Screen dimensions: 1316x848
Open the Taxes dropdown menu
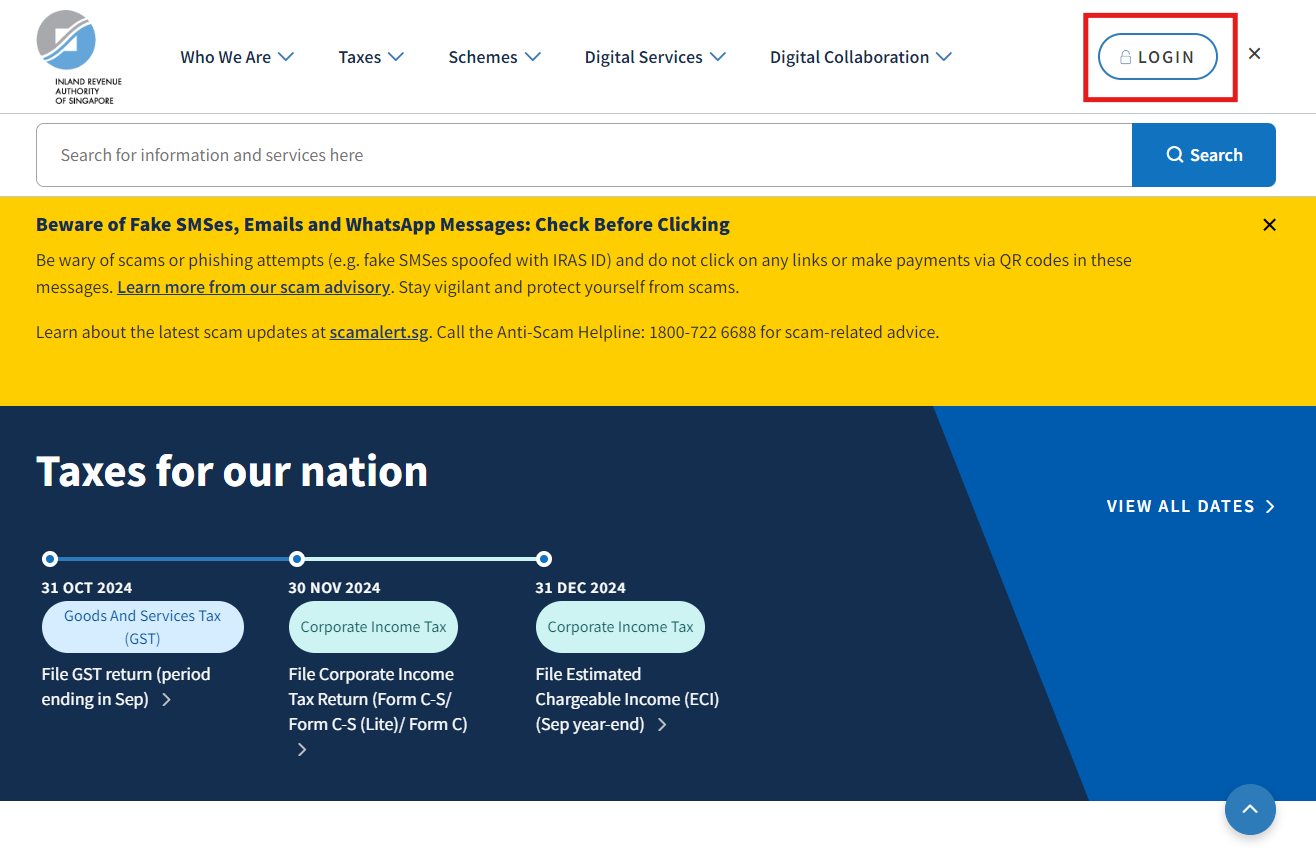pos(371,57)
